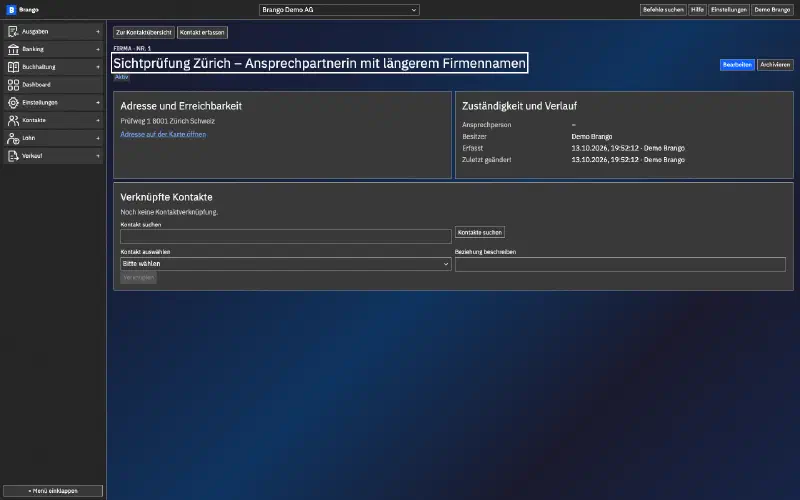Viewport: 800px width, 500px height.
Task: Open Kontakte in the sidebar
Action: point(54,120)
